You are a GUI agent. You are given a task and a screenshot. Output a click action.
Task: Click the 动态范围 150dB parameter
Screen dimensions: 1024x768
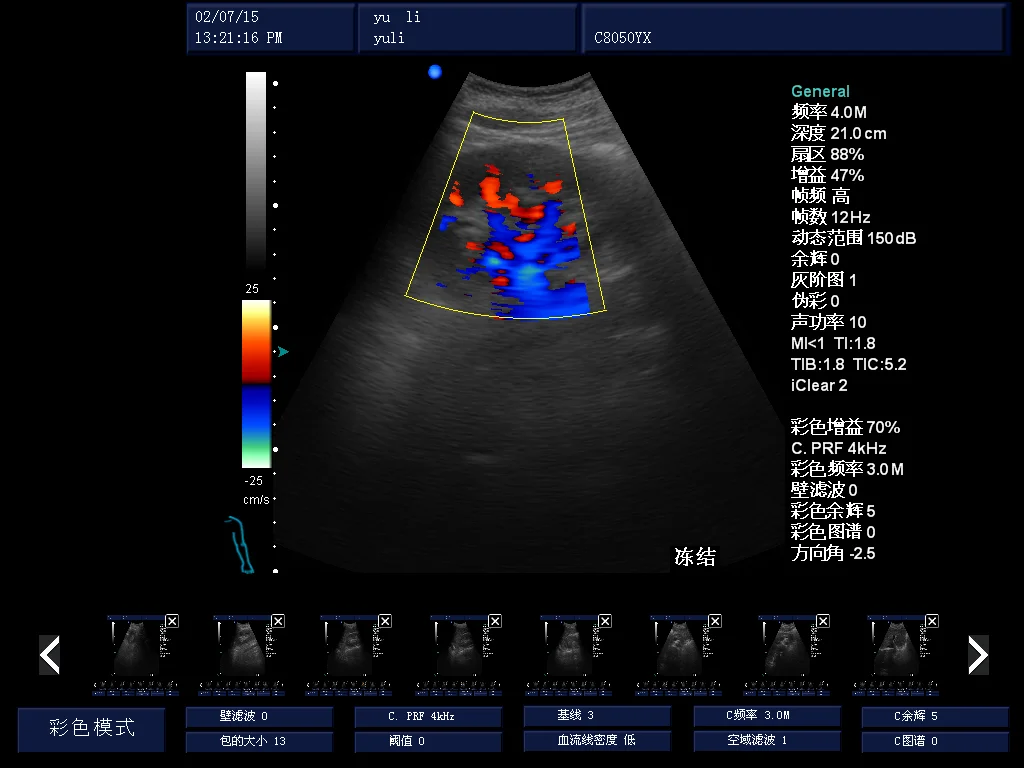tap(854, 238)
